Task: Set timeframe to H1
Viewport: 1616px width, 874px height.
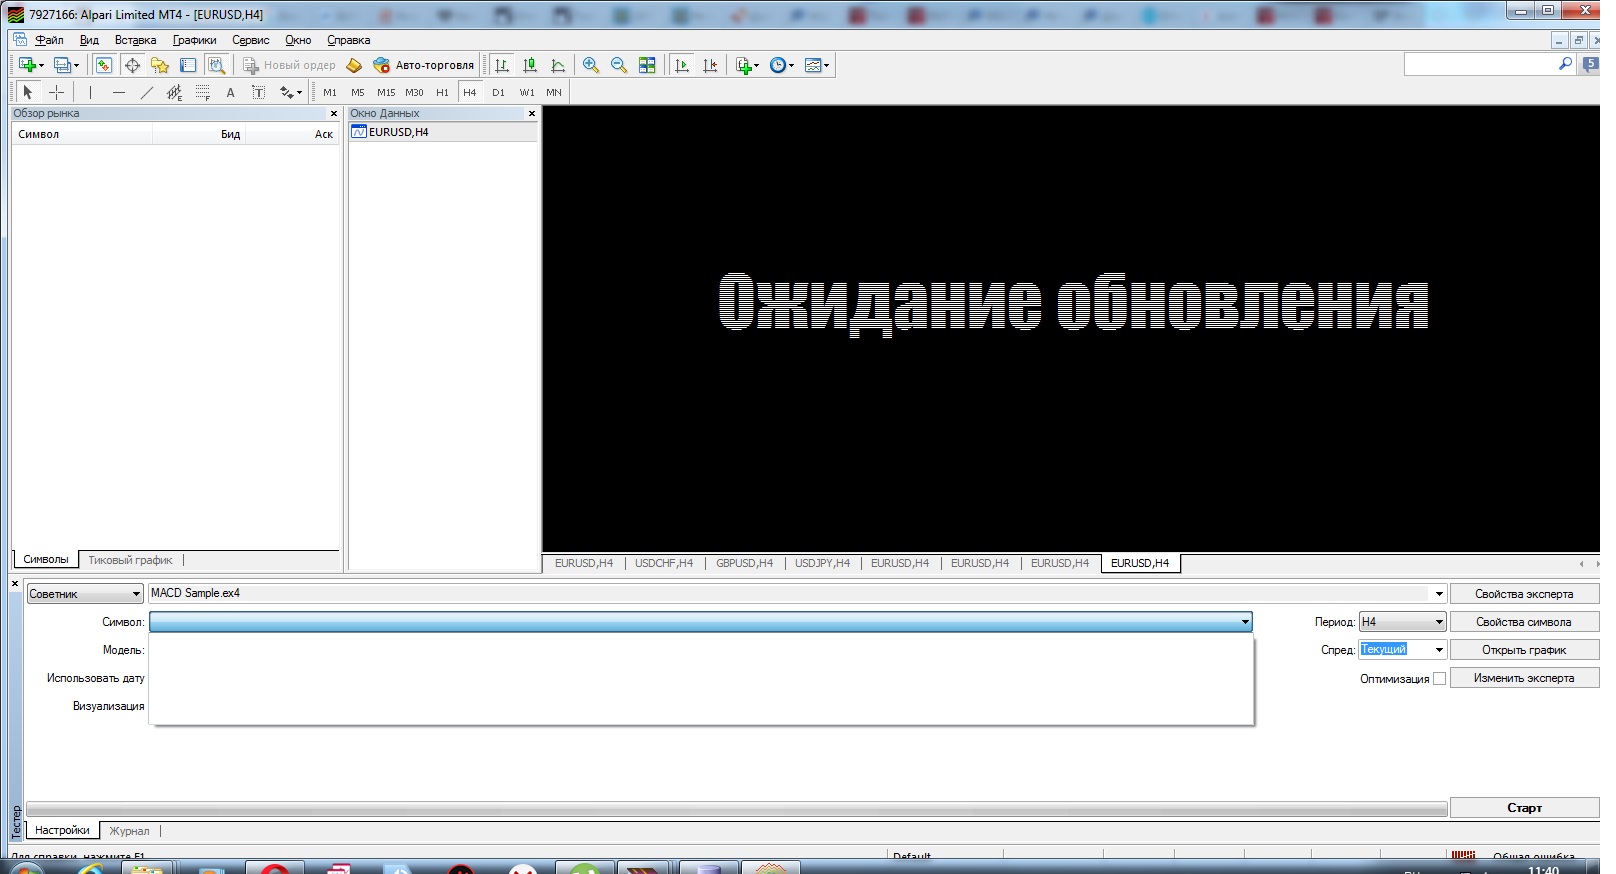Action: [x=442, y=92]
